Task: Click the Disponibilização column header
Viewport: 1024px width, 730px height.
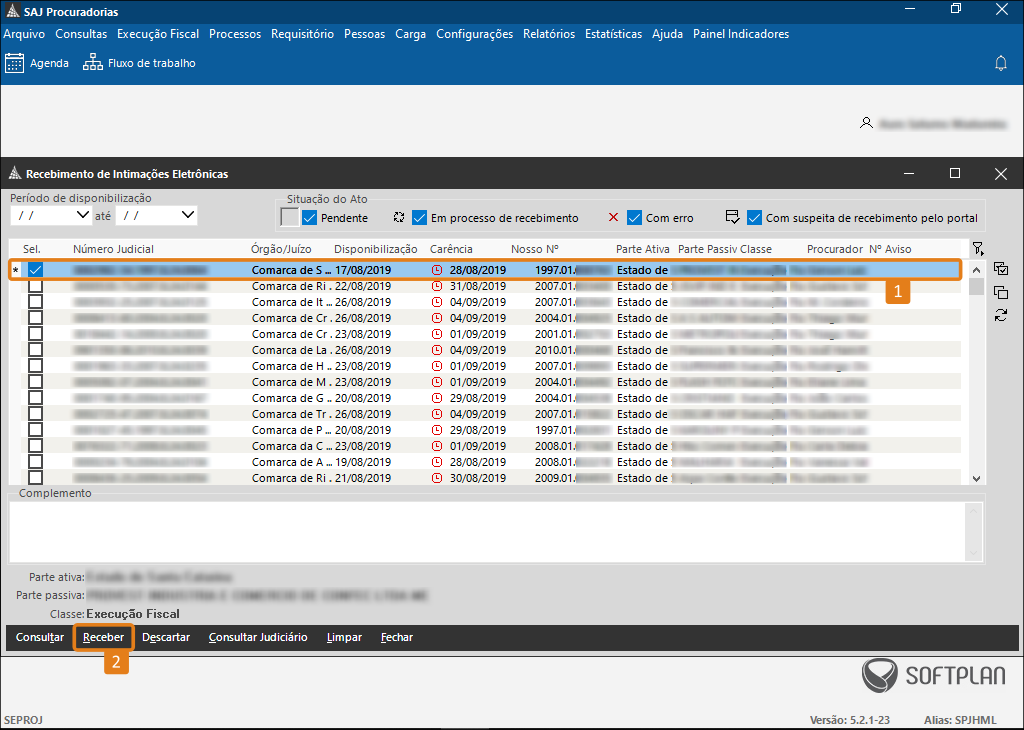Action: pyautogui.click(x=376, y=249)
